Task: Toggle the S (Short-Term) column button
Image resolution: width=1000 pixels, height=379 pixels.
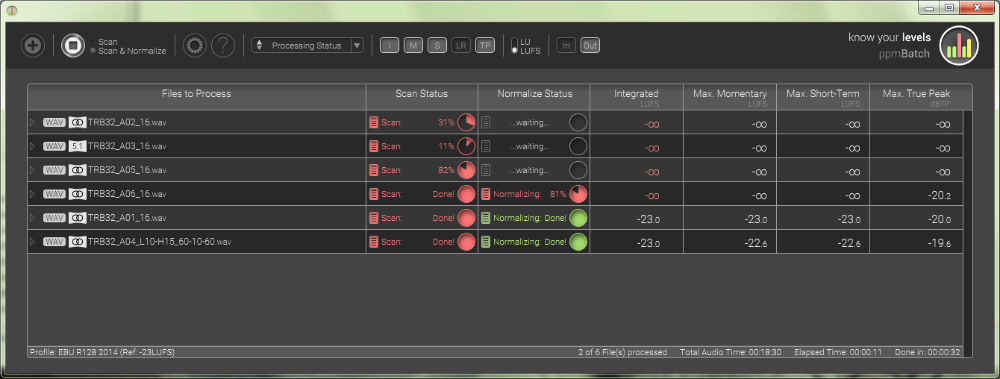Action: (x=437, y=45)
